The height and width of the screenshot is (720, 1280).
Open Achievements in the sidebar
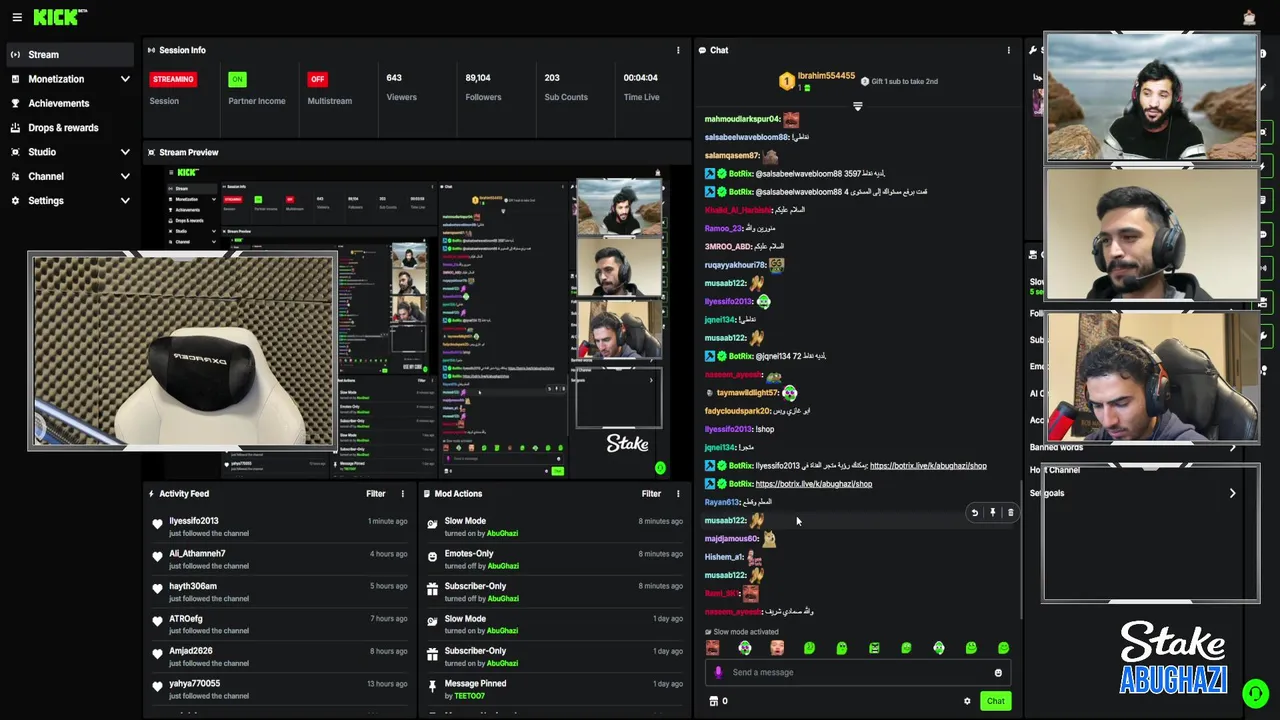coord(68,103)
